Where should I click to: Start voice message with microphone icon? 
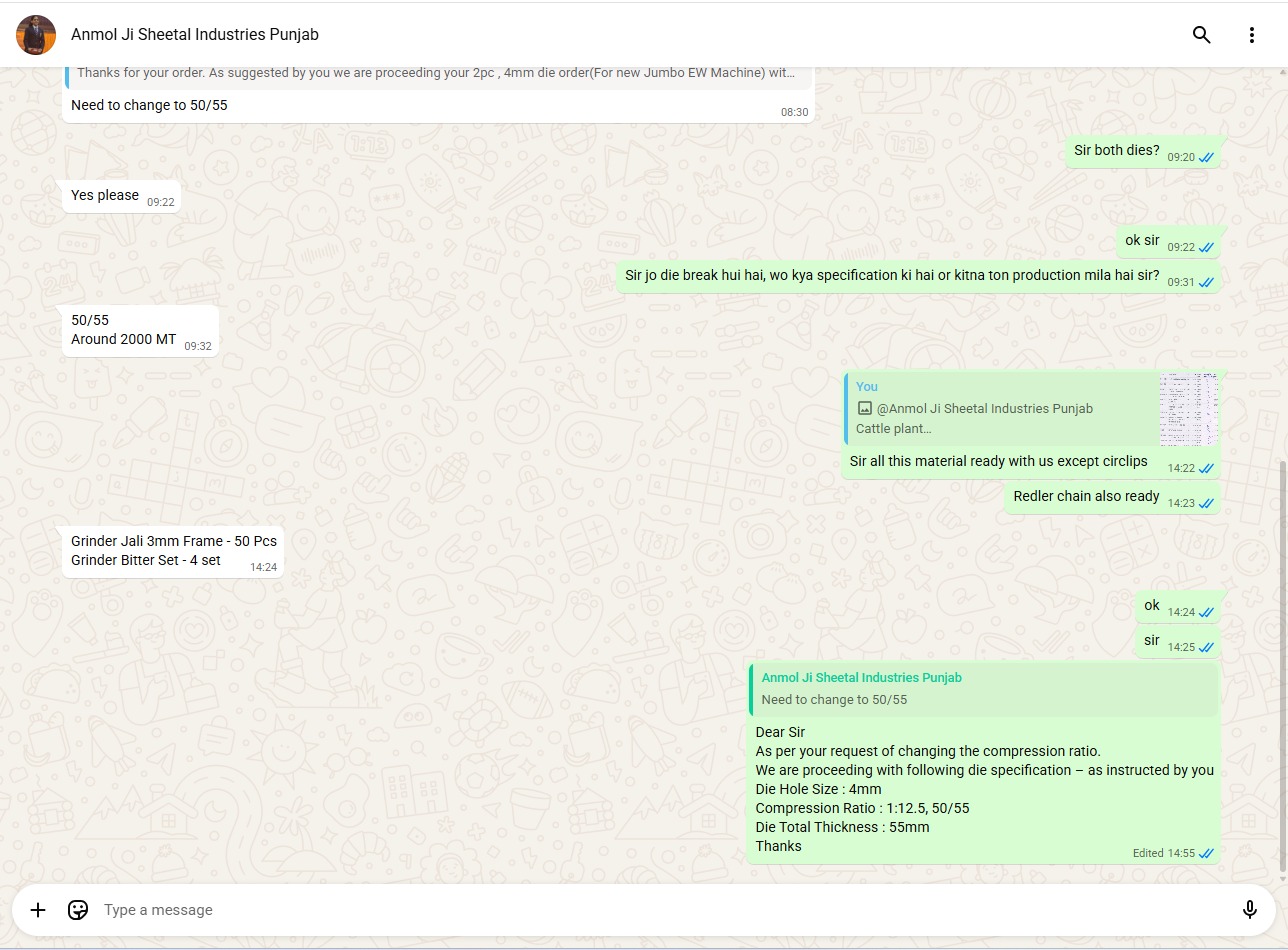click(x=1249, y=909)
